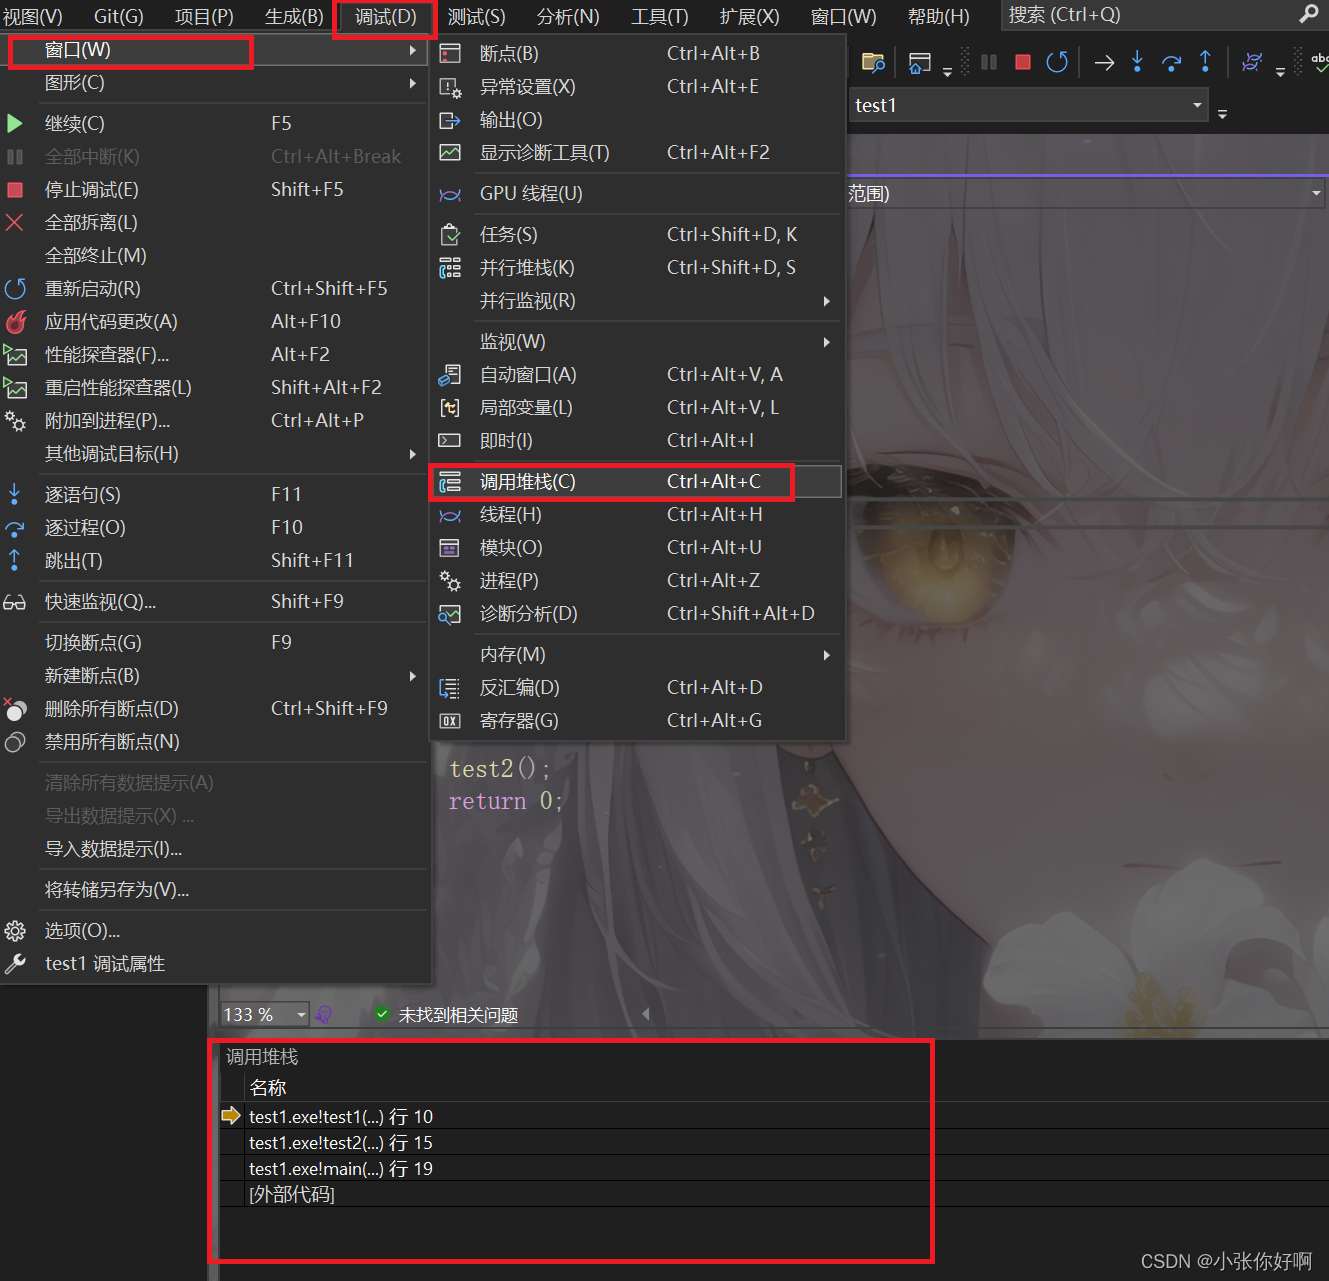Click the Locals window icon in submenu
The image size is (1329, 1281).
click(450, 408)
